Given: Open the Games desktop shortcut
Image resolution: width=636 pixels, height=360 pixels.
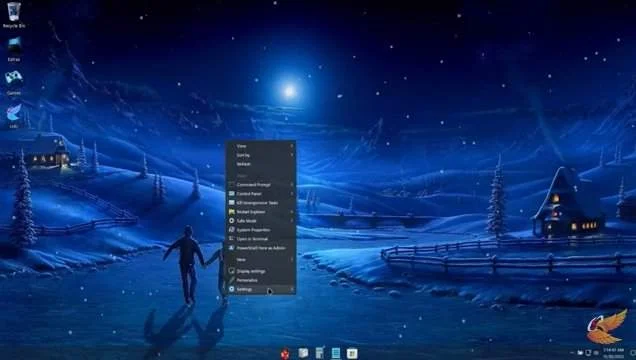Looking at the screenshot, I should coord(14,82).
